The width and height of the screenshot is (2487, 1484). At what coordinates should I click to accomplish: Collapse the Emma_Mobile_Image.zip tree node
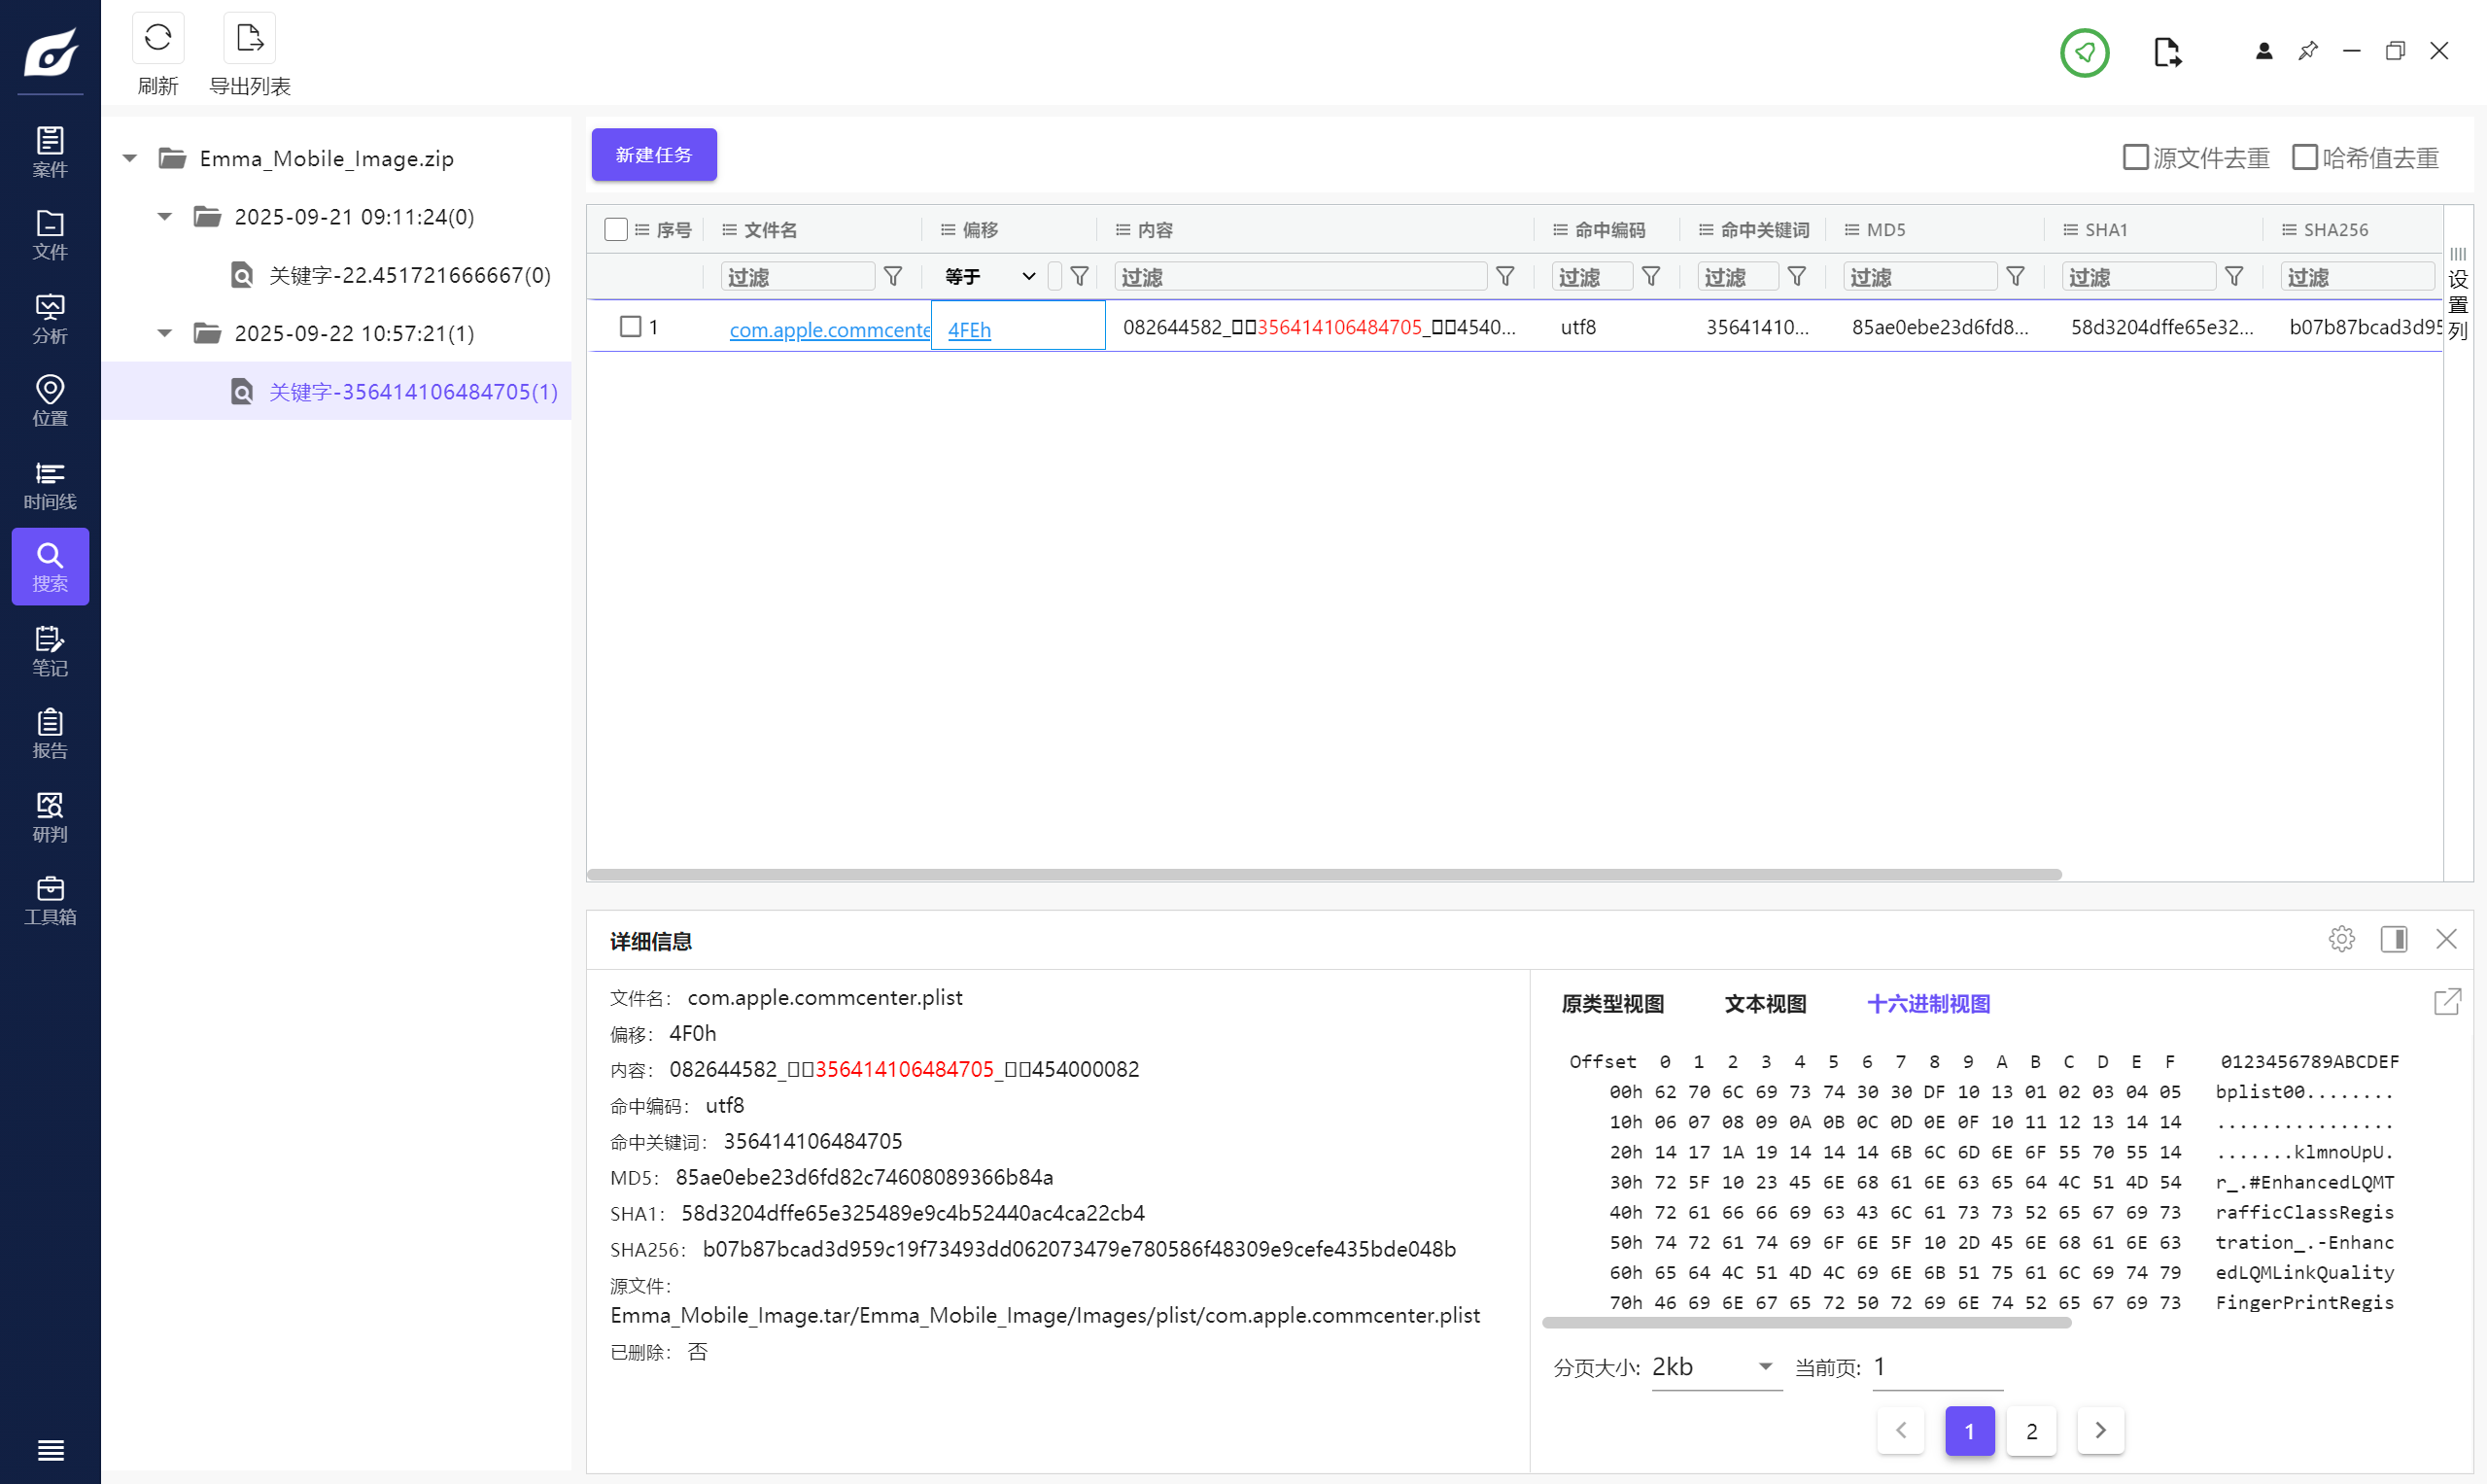pyautogui.click(x=130, y=158)
